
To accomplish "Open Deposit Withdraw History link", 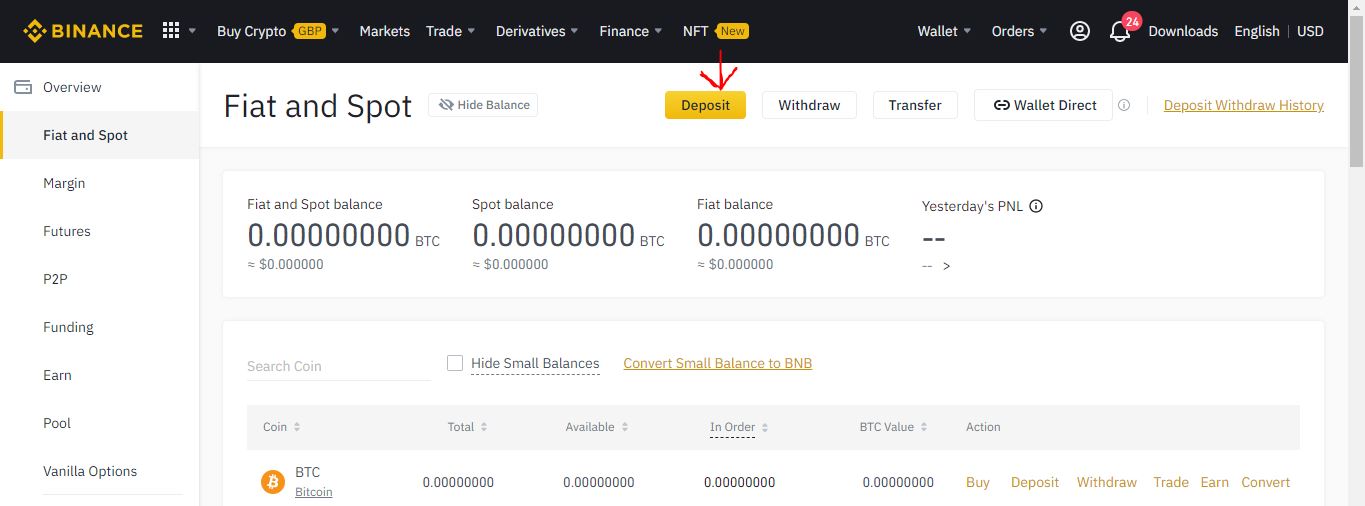I will (x=1244, y=105).
